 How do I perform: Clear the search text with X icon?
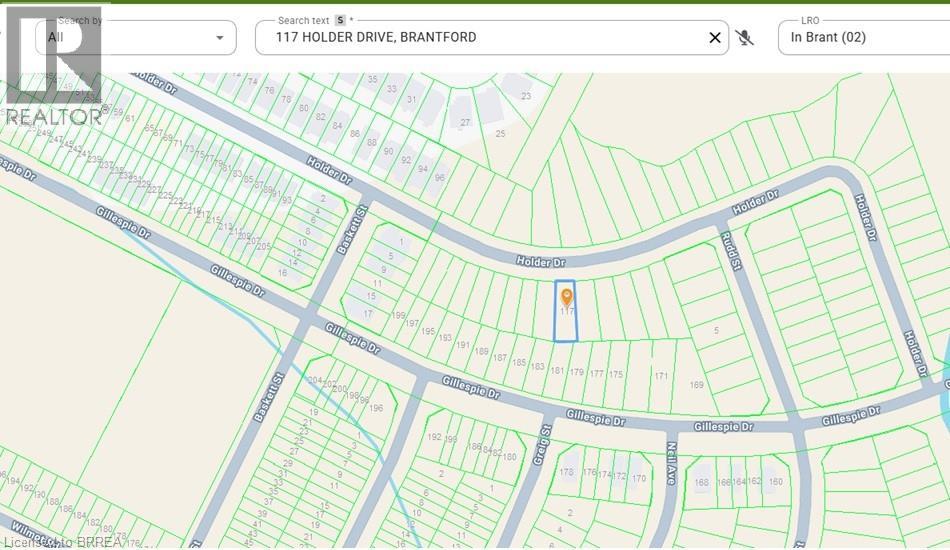click(715, 38)
